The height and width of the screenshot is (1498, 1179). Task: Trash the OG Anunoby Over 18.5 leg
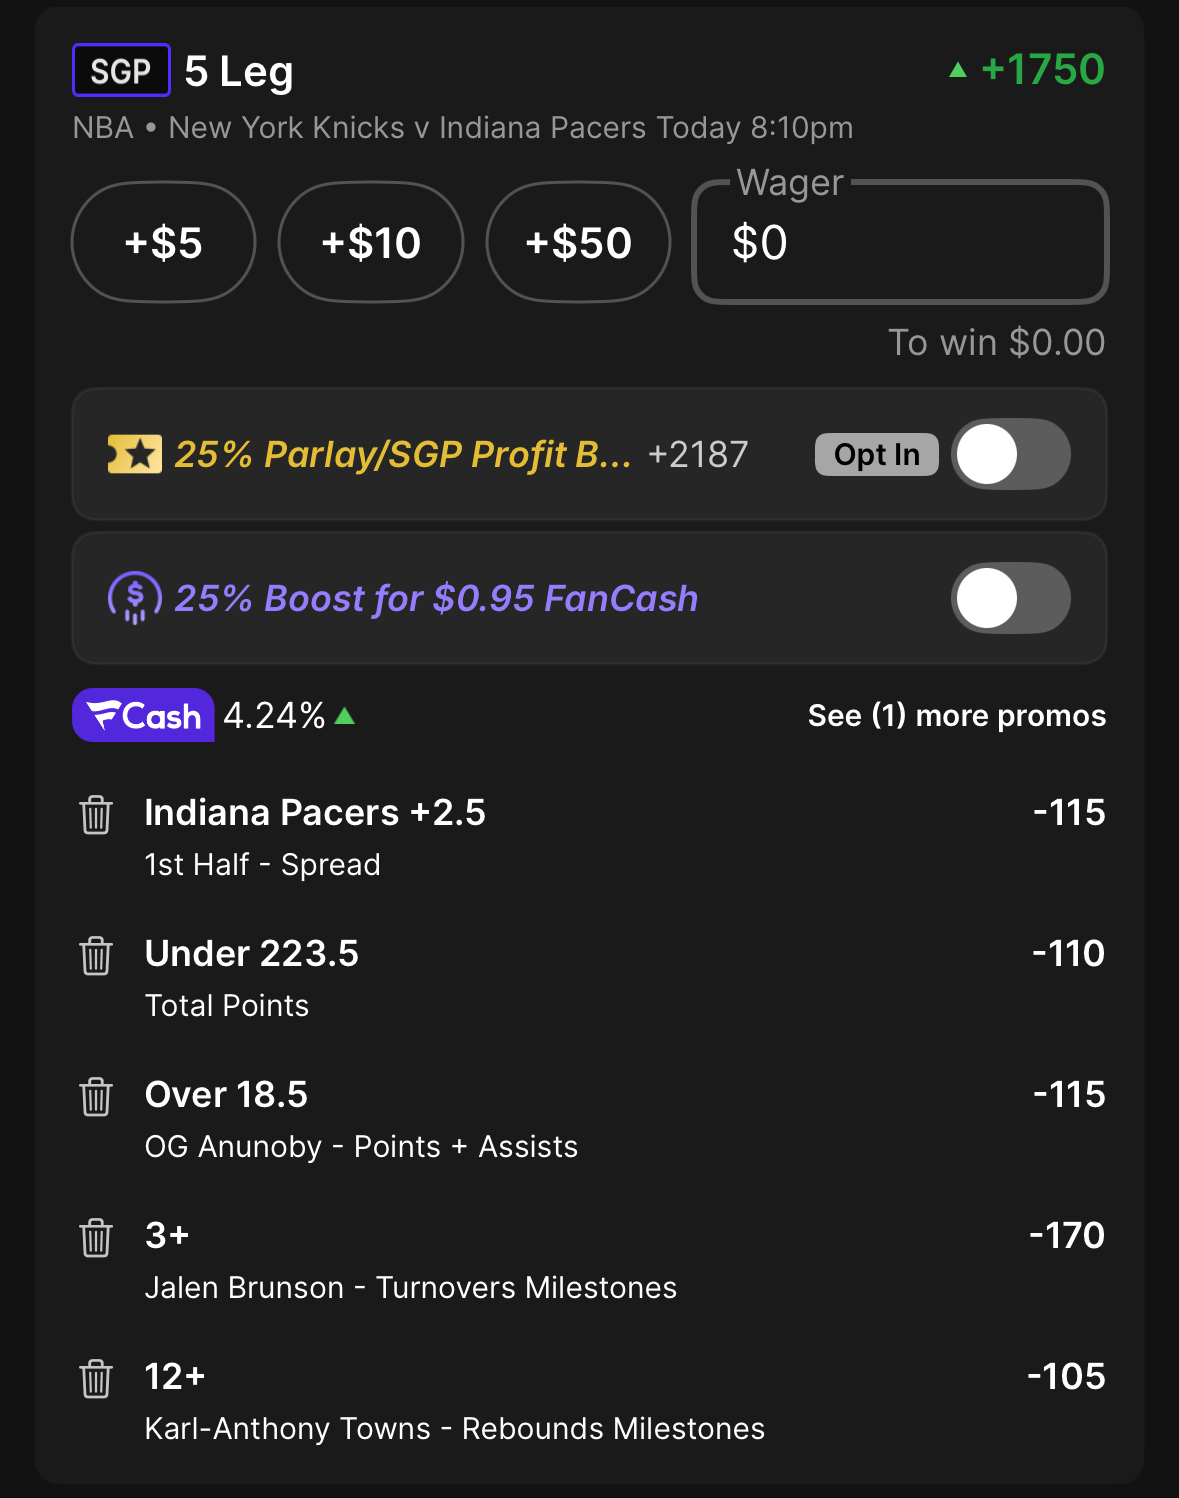96,1097
